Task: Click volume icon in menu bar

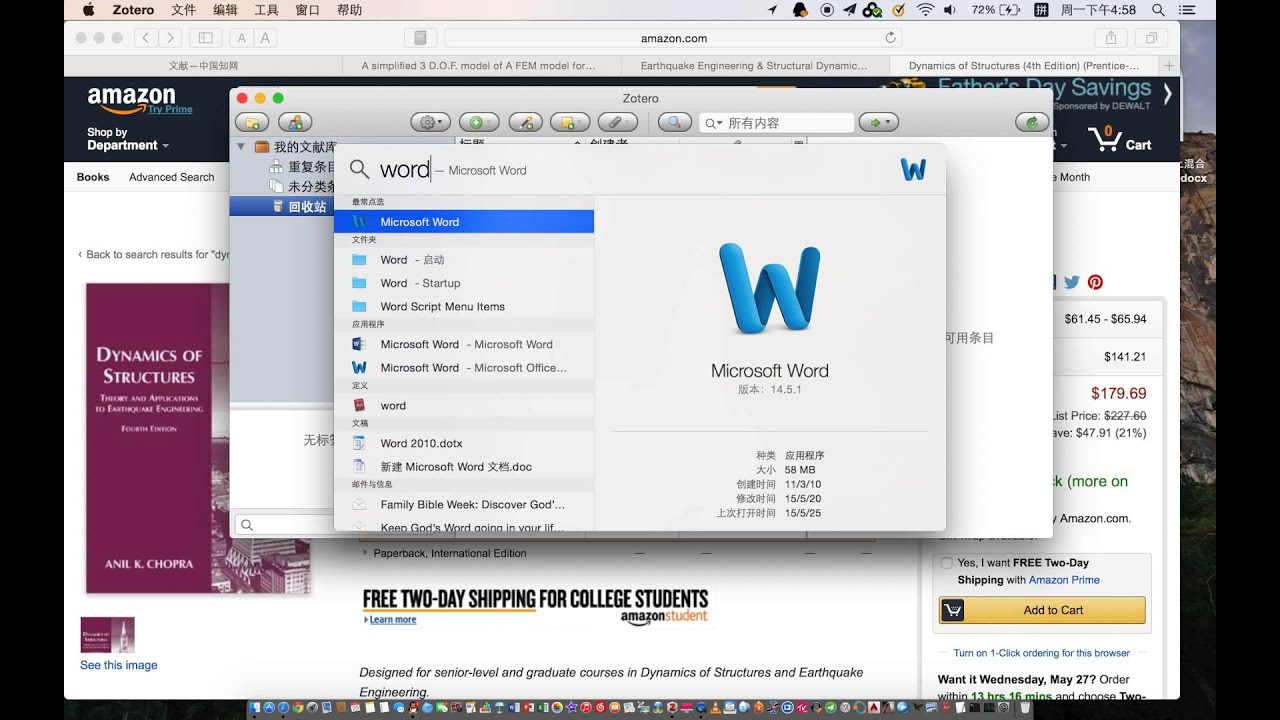Action: pos(950,10)
